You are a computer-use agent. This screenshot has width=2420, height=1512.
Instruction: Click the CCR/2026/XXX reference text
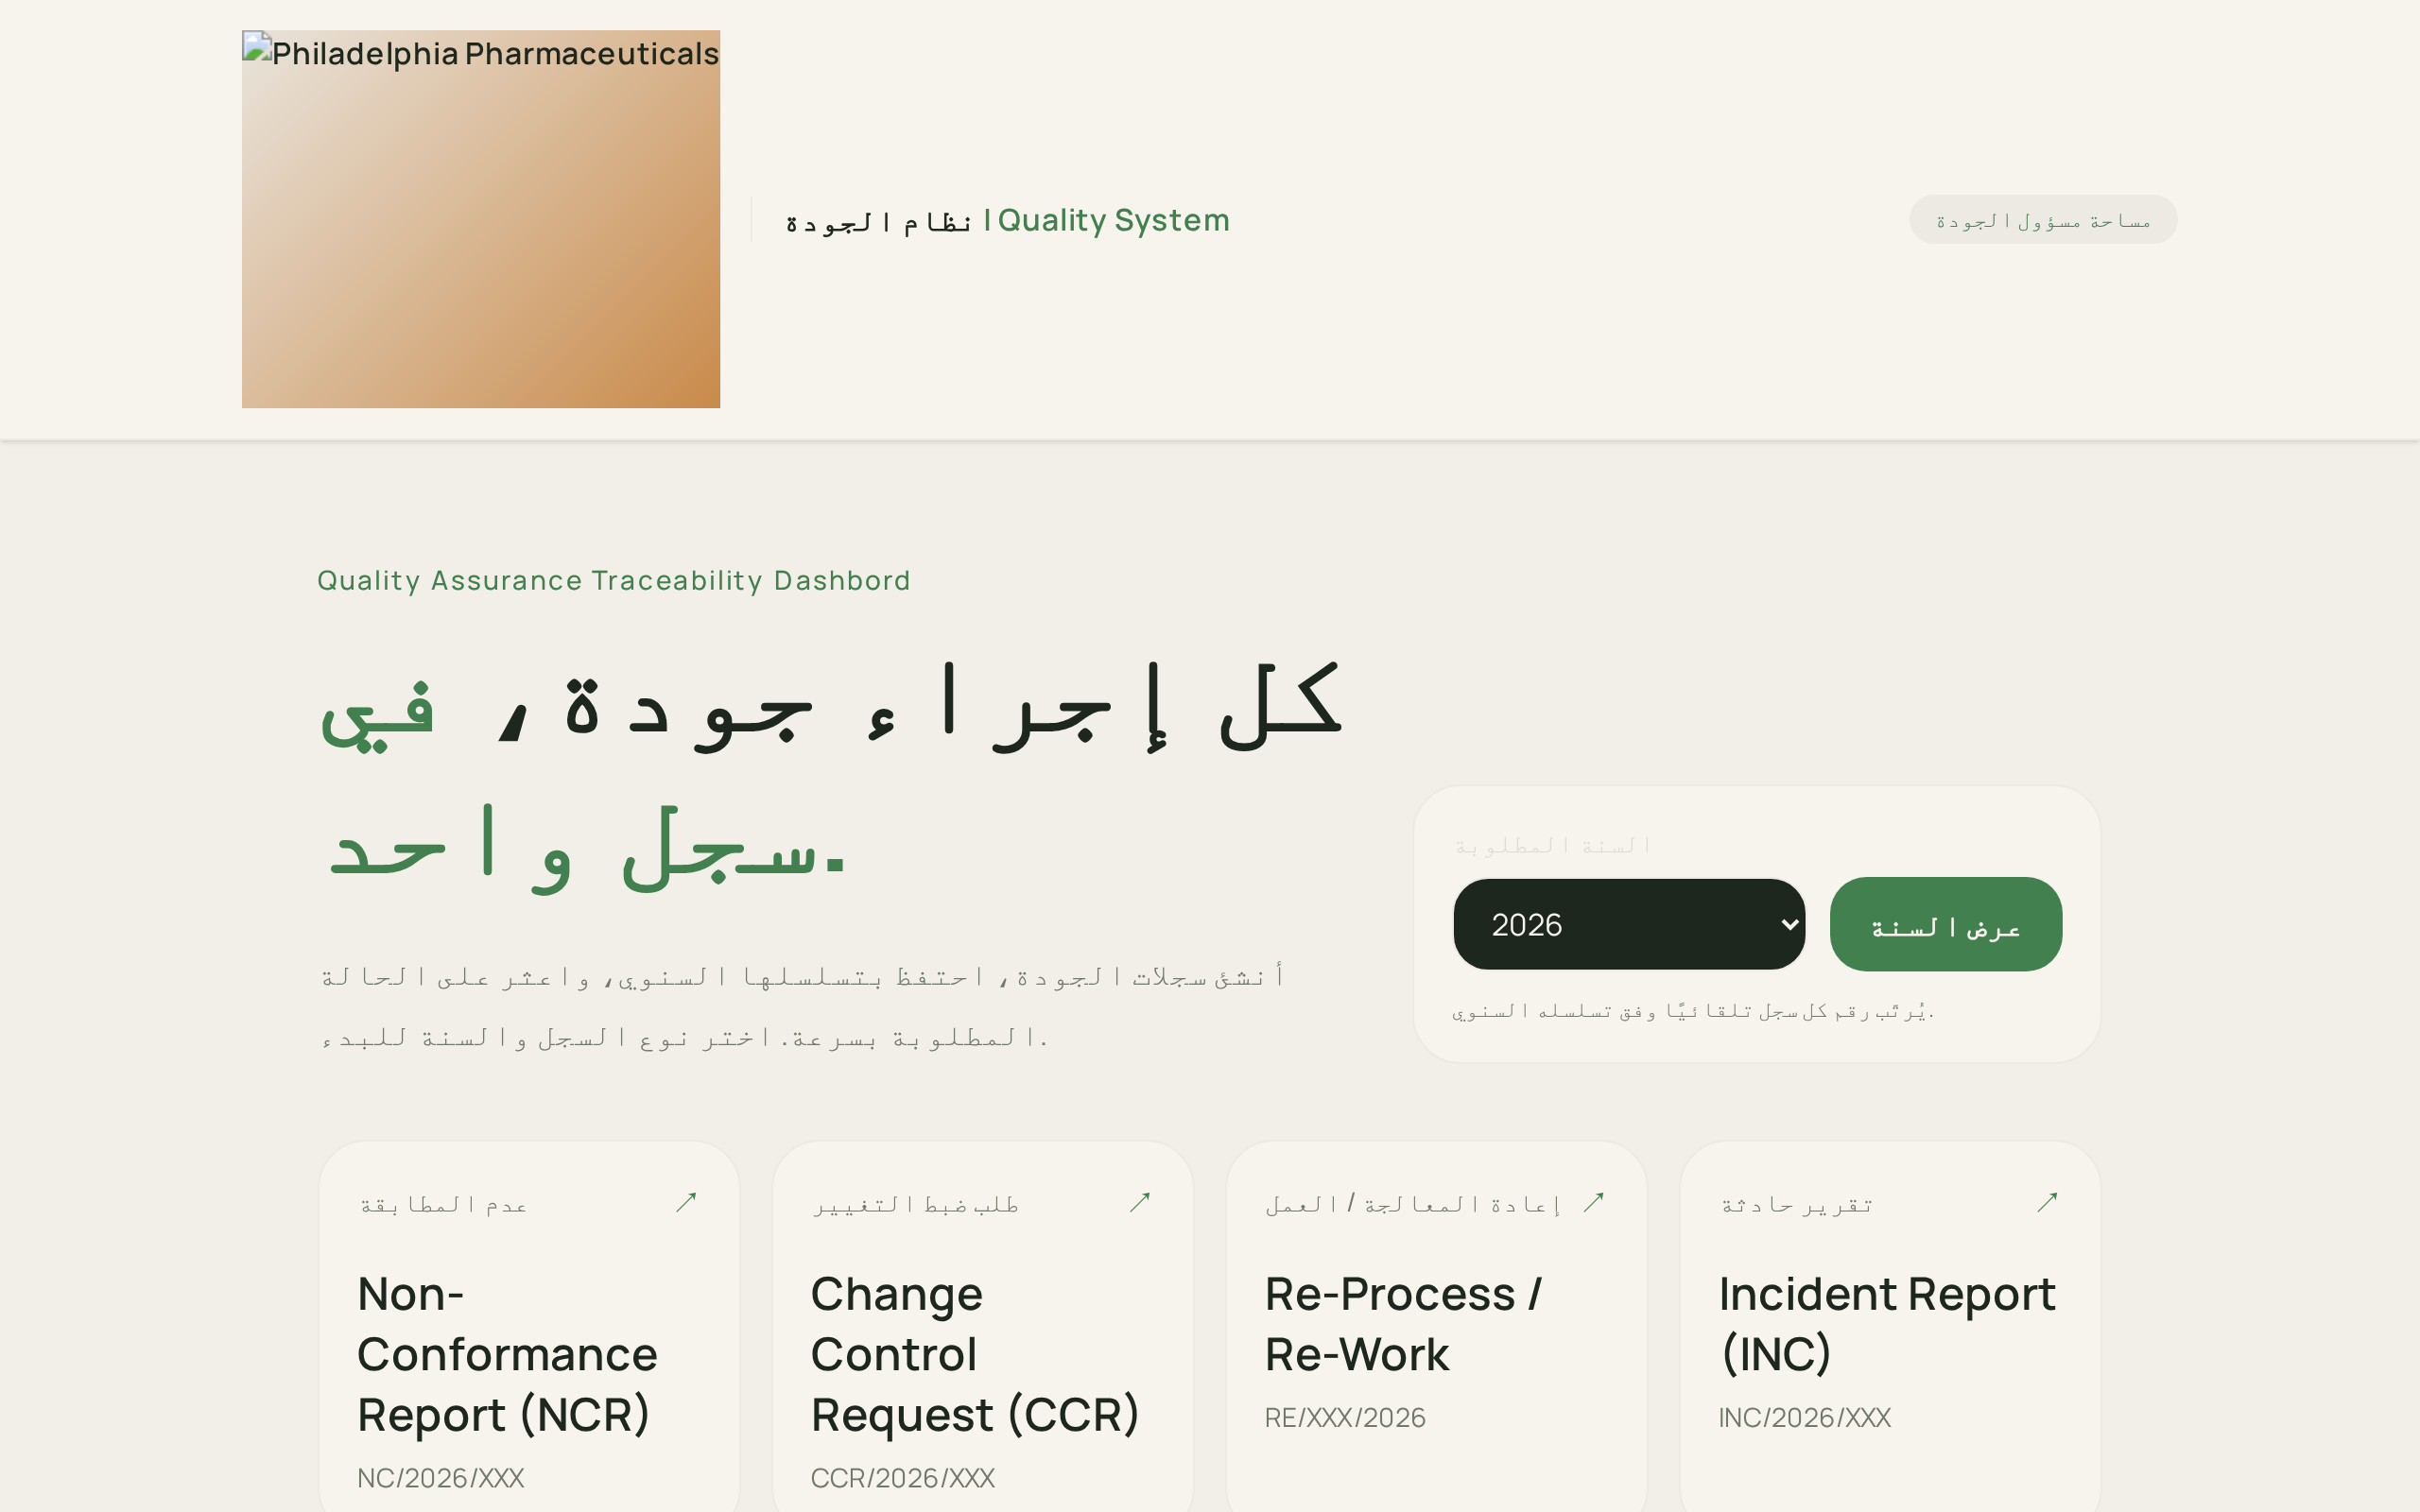903,1477
